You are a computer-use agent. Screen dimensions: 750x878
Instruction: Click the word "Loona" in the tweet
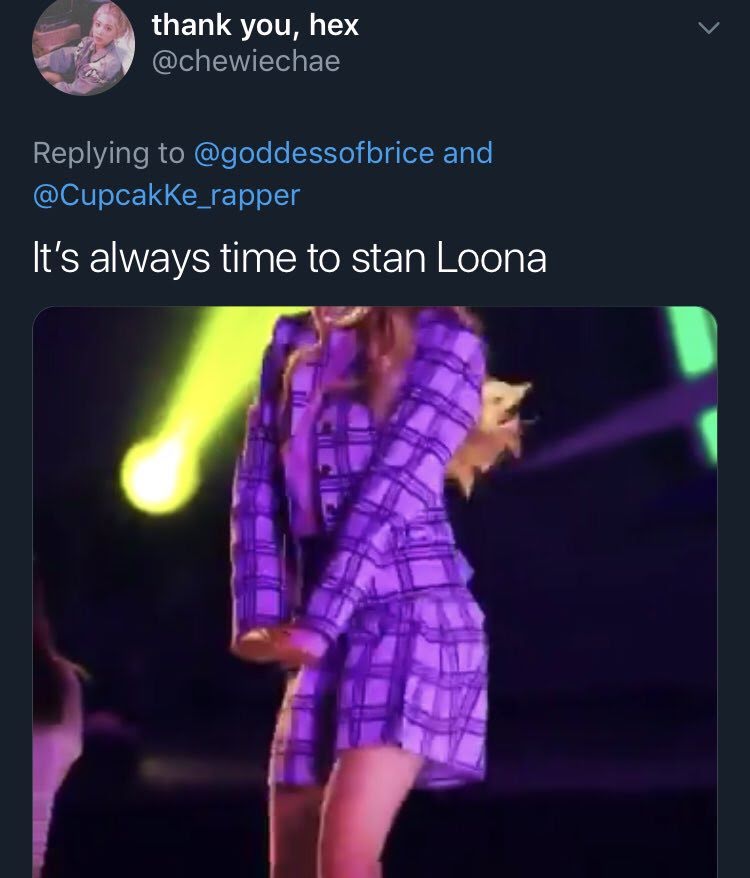493,258
